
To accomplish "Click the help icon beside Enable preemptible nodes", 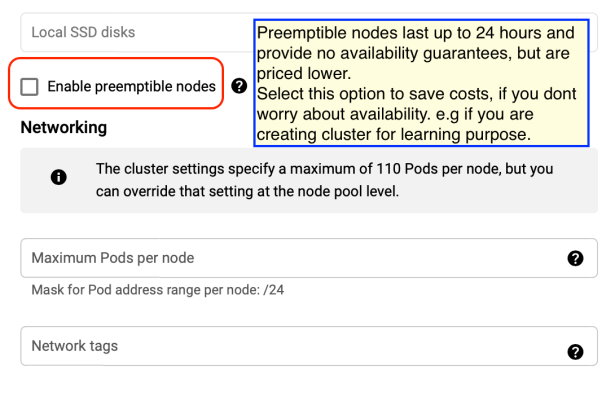I will pyautogui.click(x=239, y=86).
